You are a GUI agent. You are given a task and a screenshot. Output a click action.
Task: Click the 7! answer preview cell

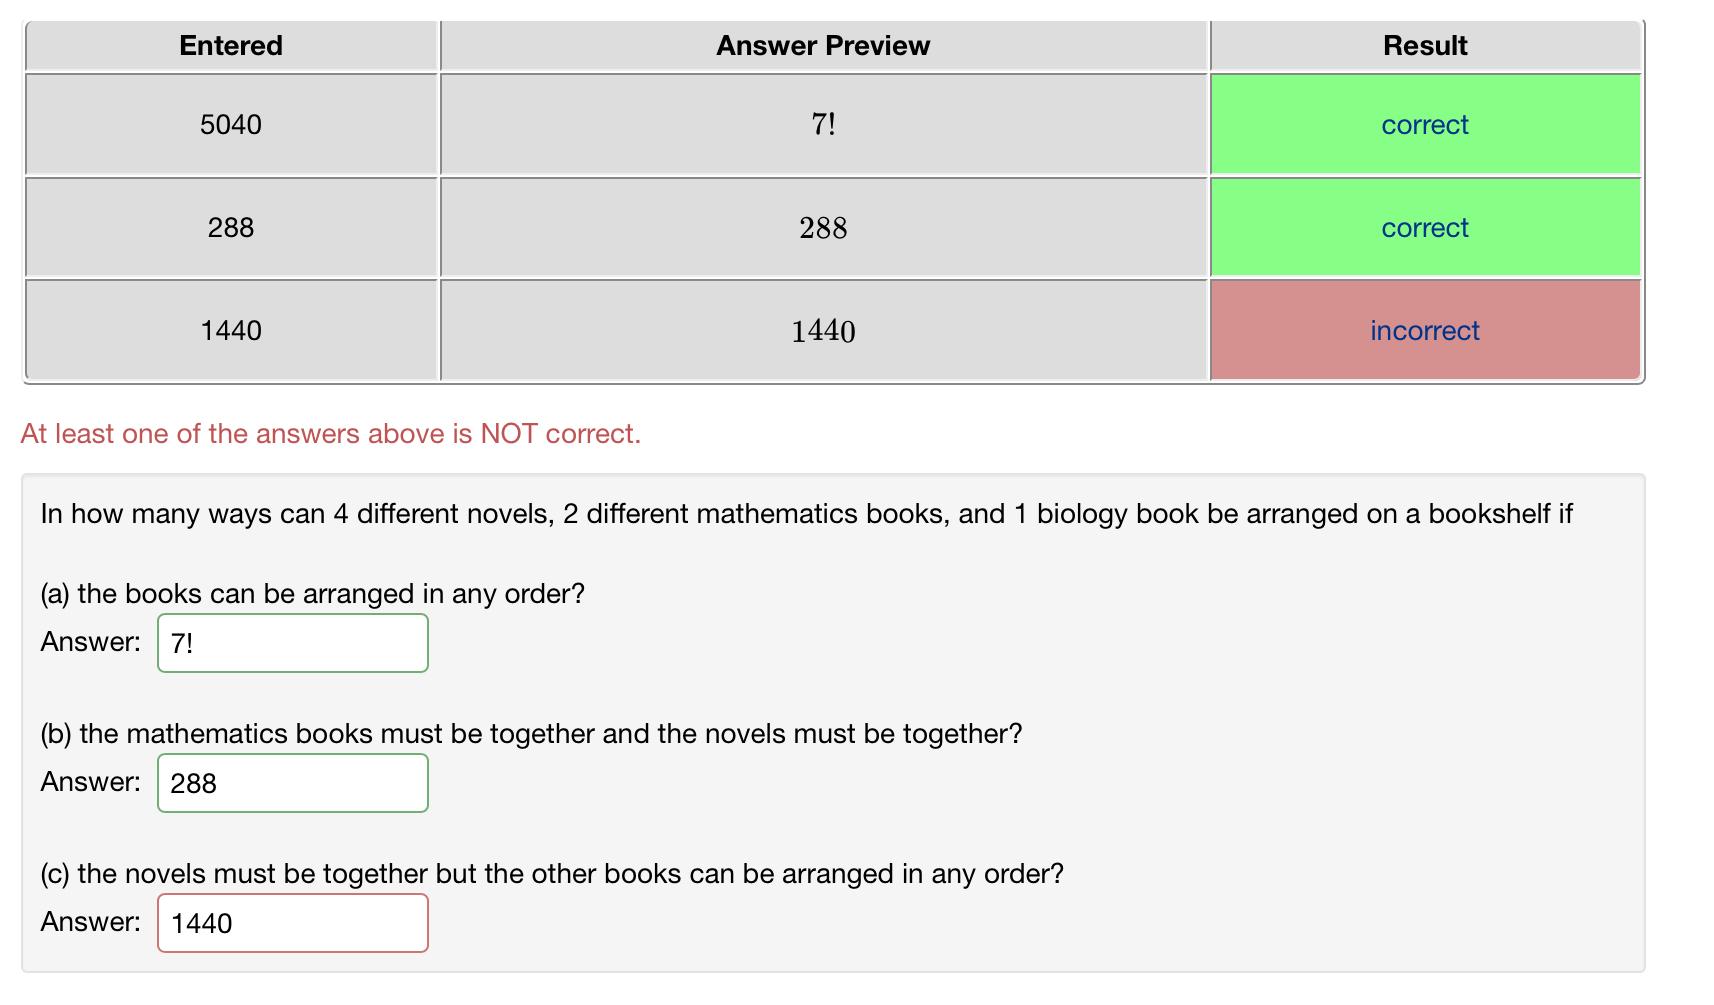pyautogui.click(x=822, y=124)
